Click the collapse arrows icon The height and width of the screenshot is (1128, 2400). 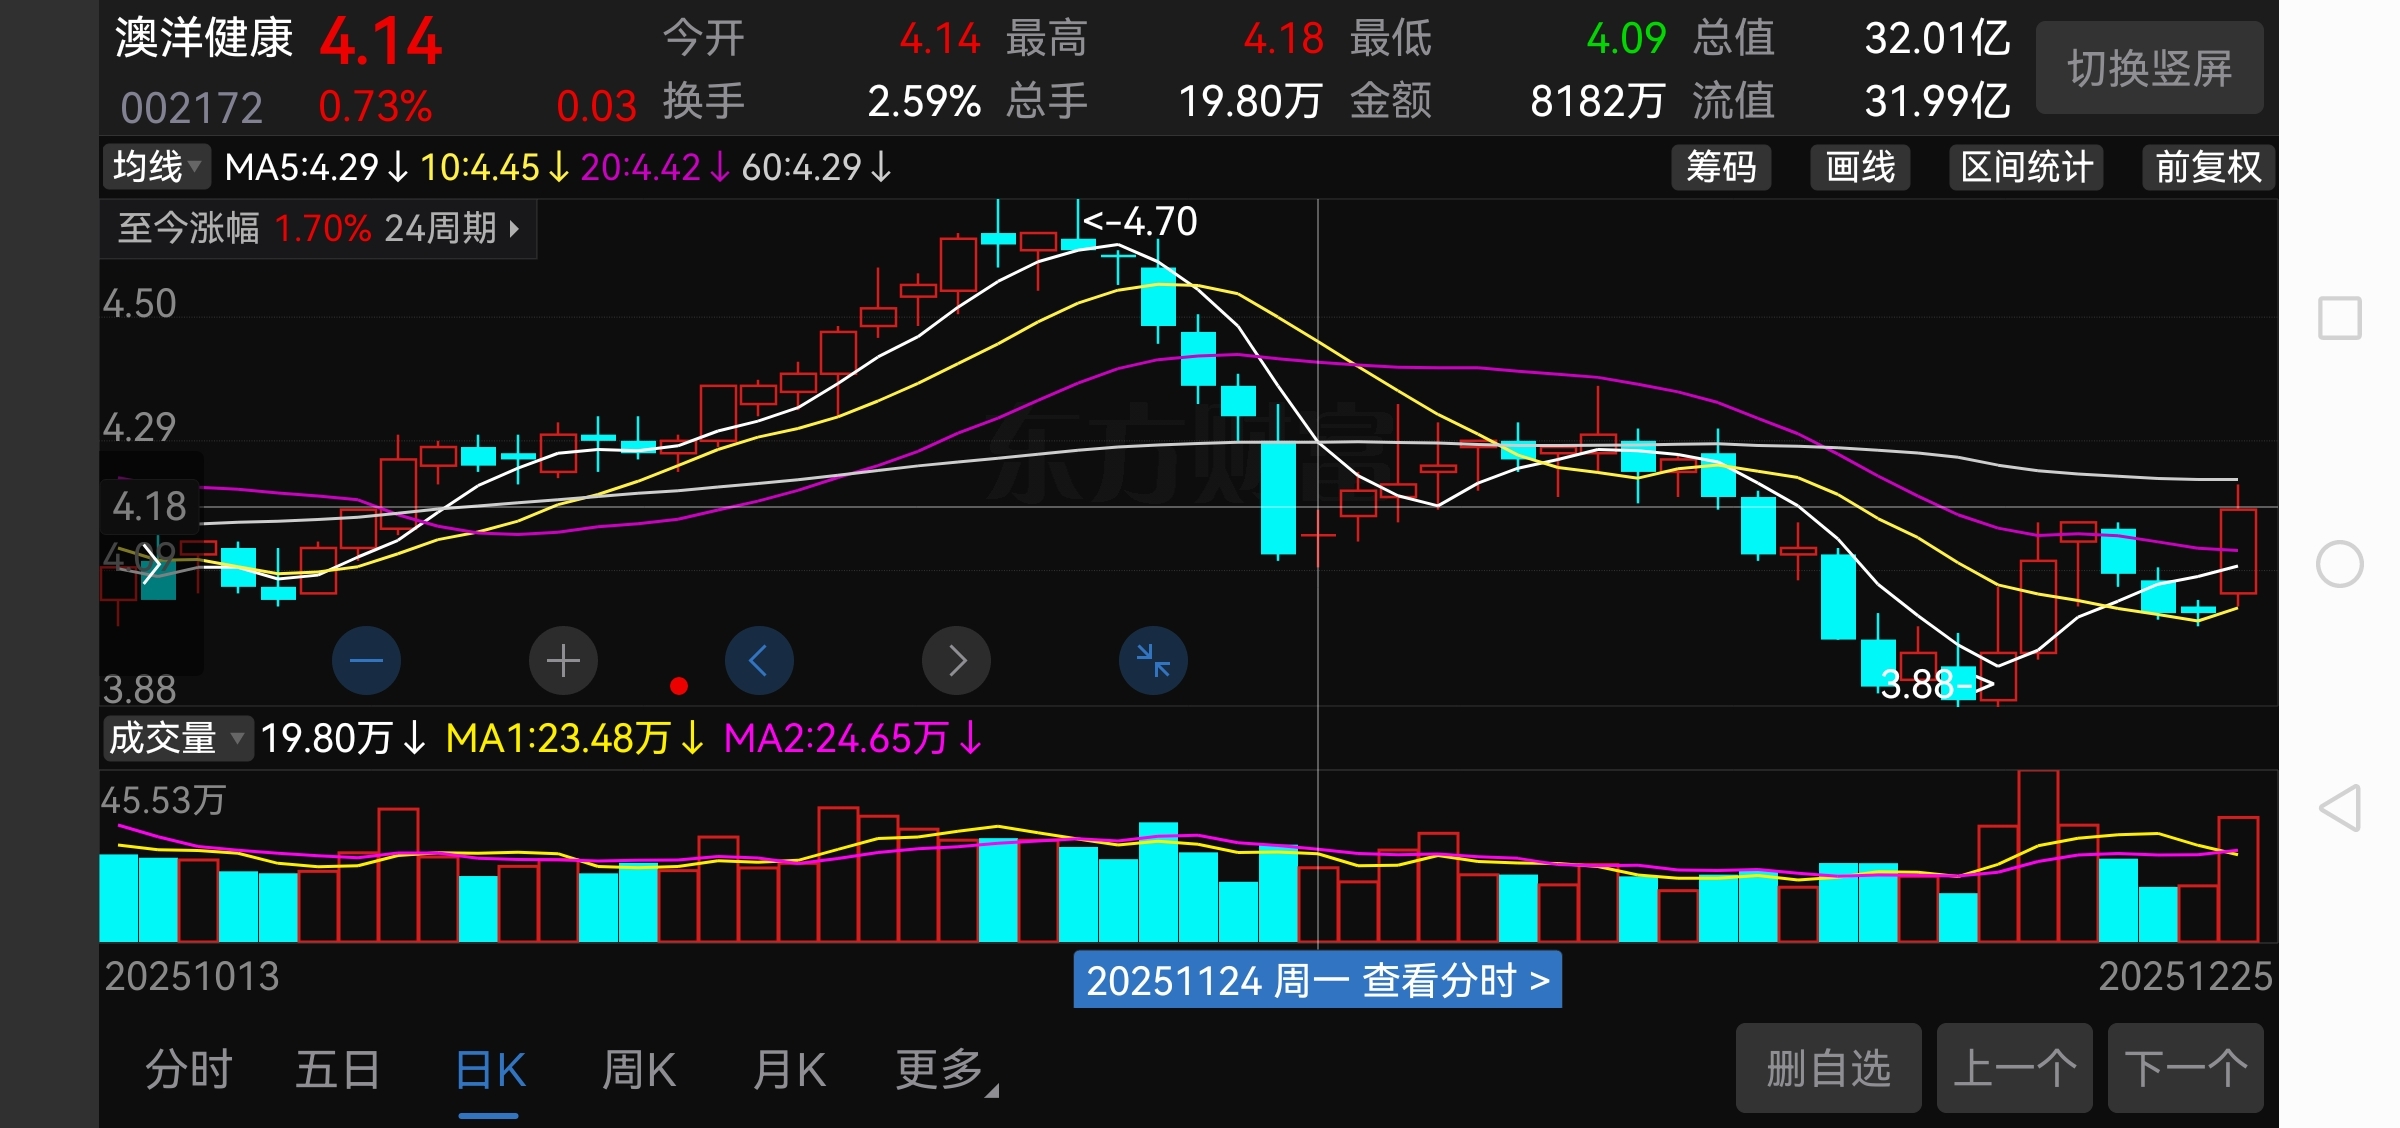pyautogui.click(x=1153, y=660)
